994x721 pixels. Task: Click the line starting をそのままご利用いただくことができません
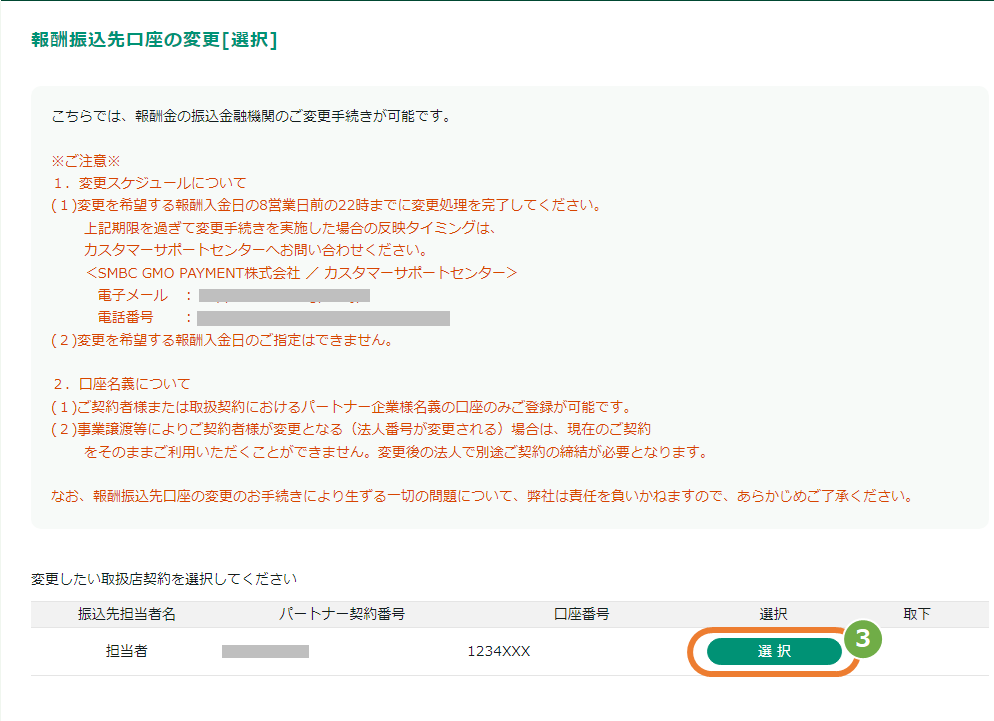[396, 452]
